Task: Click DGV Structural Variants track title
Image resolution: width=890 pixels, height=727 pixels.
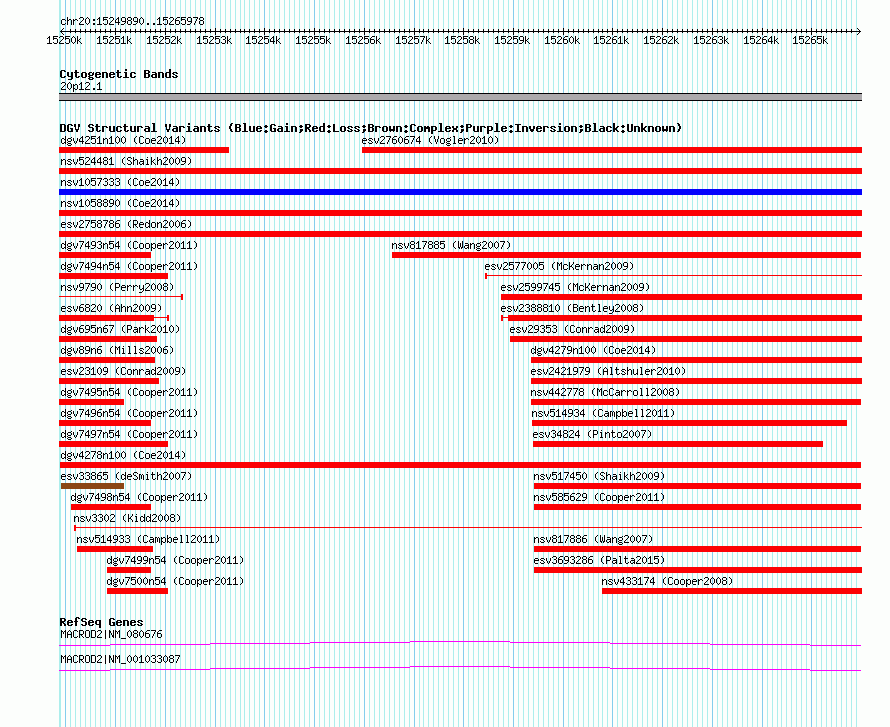Action: [x=371, y=128]
